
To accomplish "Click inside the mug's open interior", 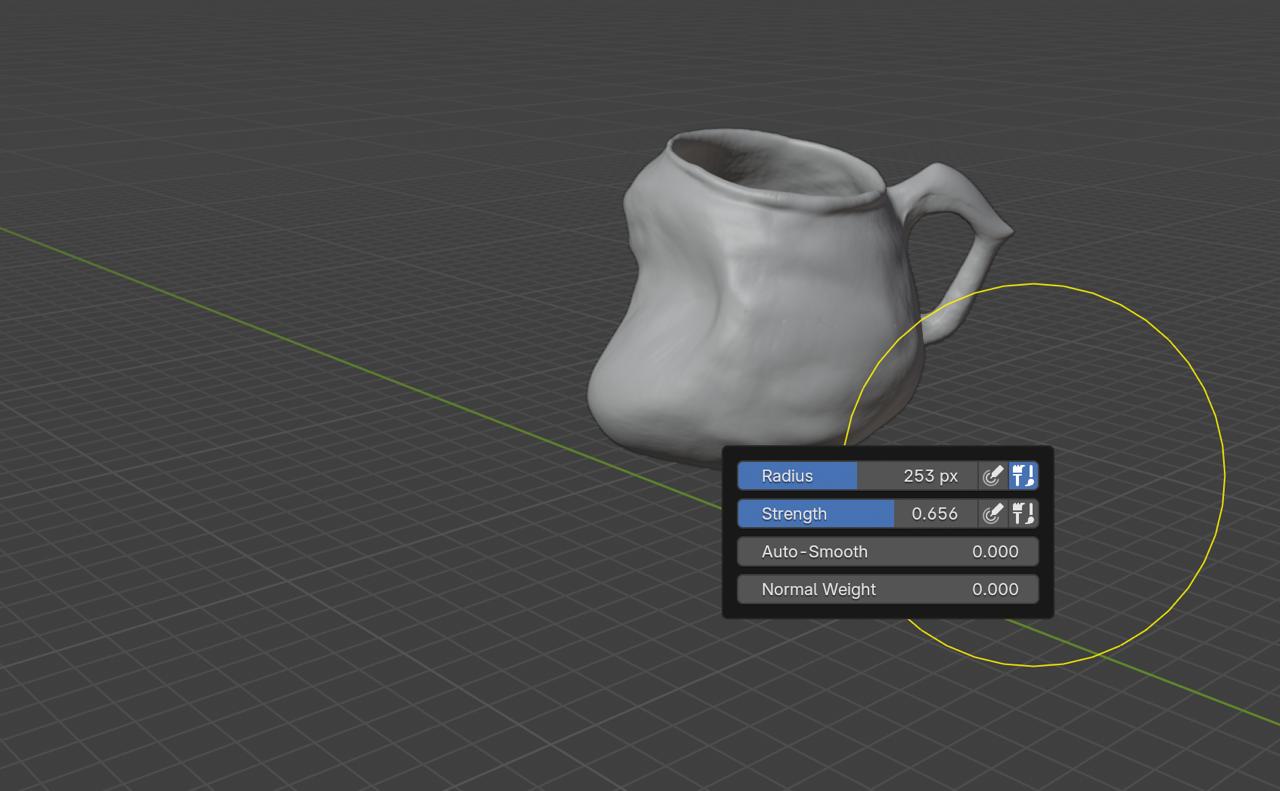I will click(x=760, y=165).
